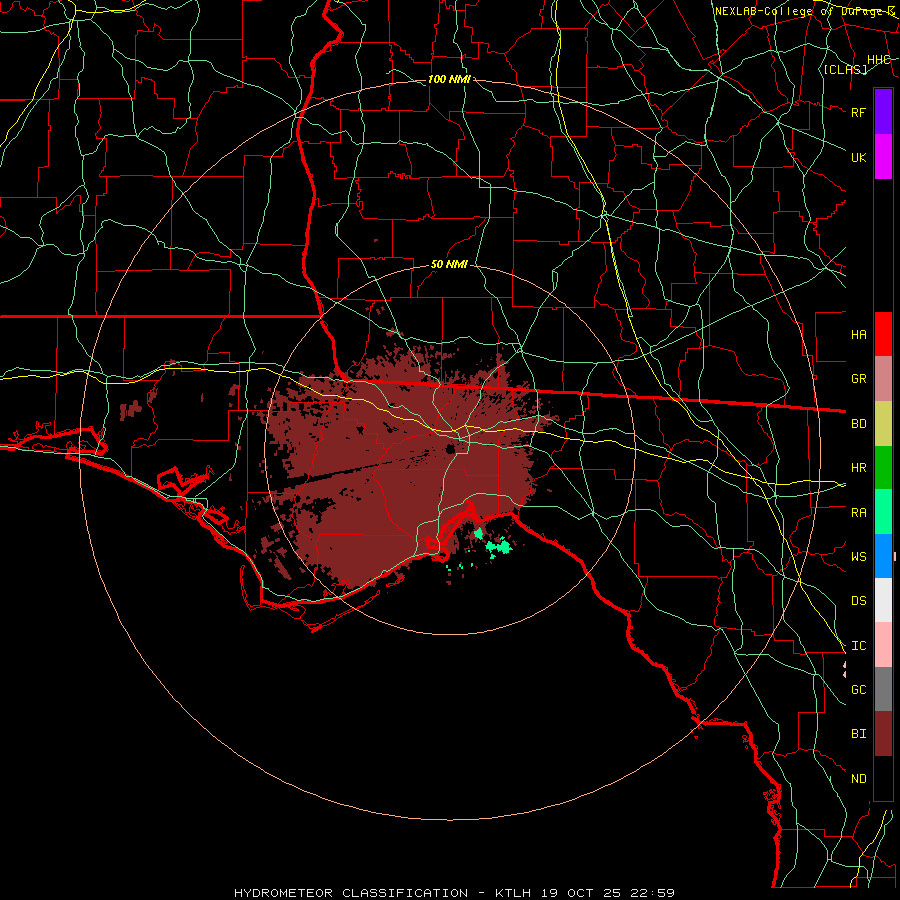Click the HA red legend swatch

(x=883, y=334)
